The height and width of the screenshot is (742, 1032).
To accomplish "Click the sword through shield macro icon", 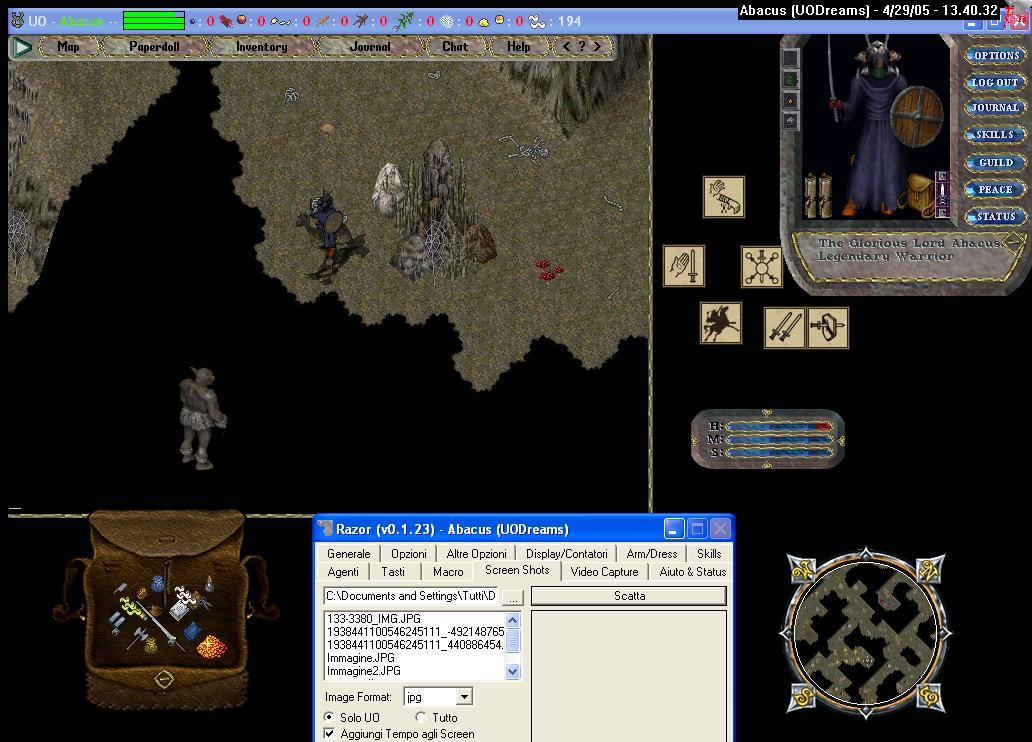I will click(827, 327).
